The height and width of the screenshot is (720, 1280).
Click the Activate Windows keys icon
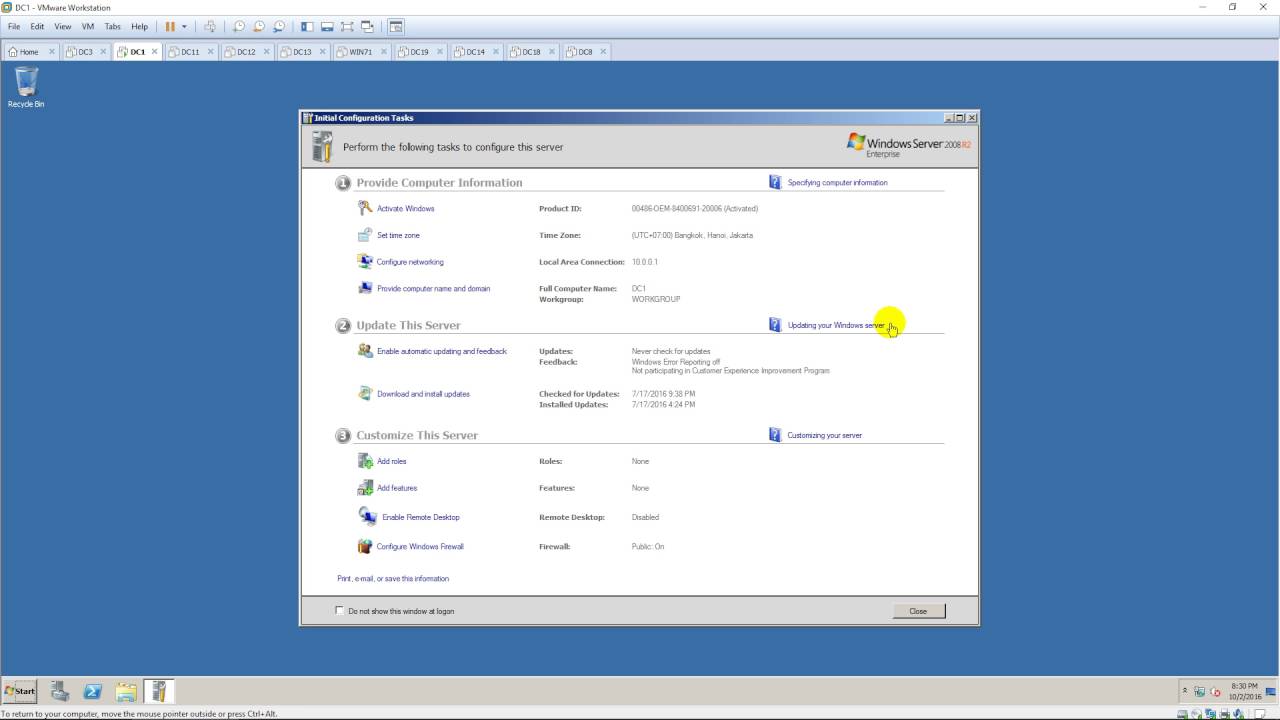[365, 208]
